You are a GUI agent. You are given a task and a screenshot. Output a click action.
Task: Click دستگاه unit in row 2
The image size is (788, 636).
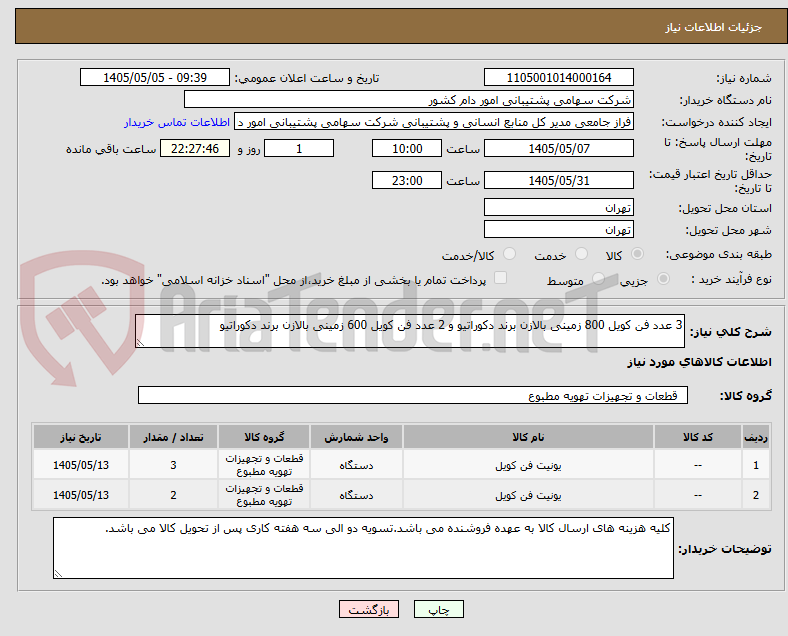[x=356, y=495]
